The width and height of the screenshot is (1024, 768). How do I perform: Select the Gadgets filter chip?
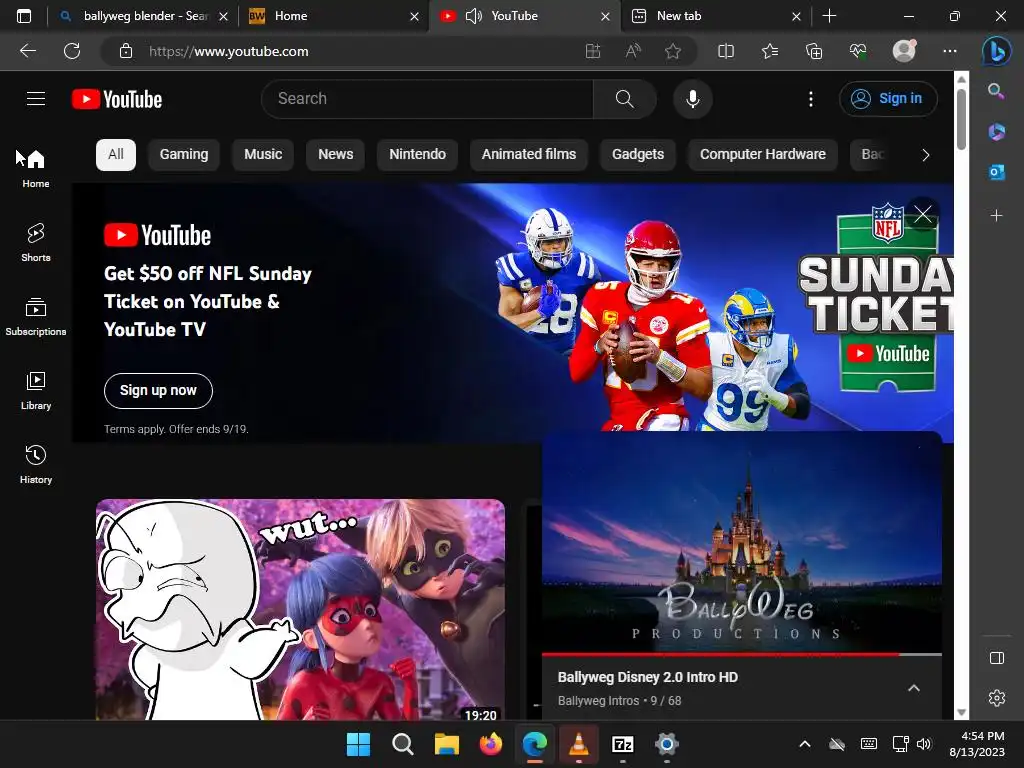coord(637,155)
